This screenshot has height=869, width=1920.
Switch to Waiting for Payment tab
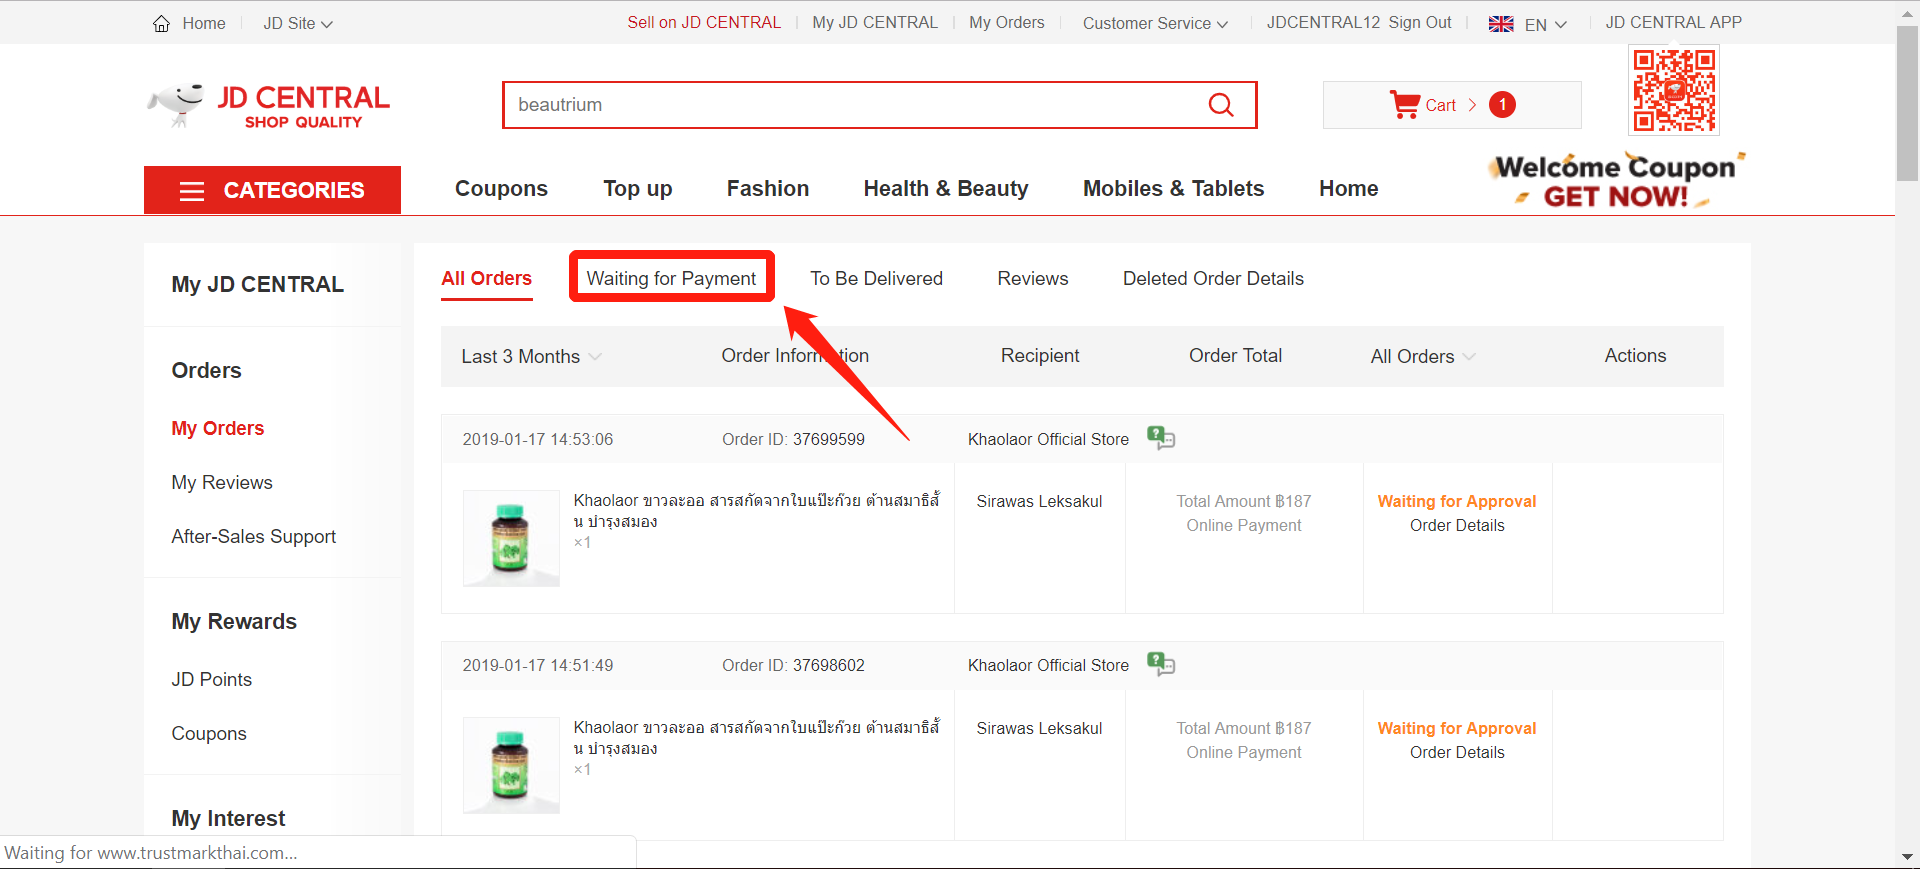tap(671, 278)
